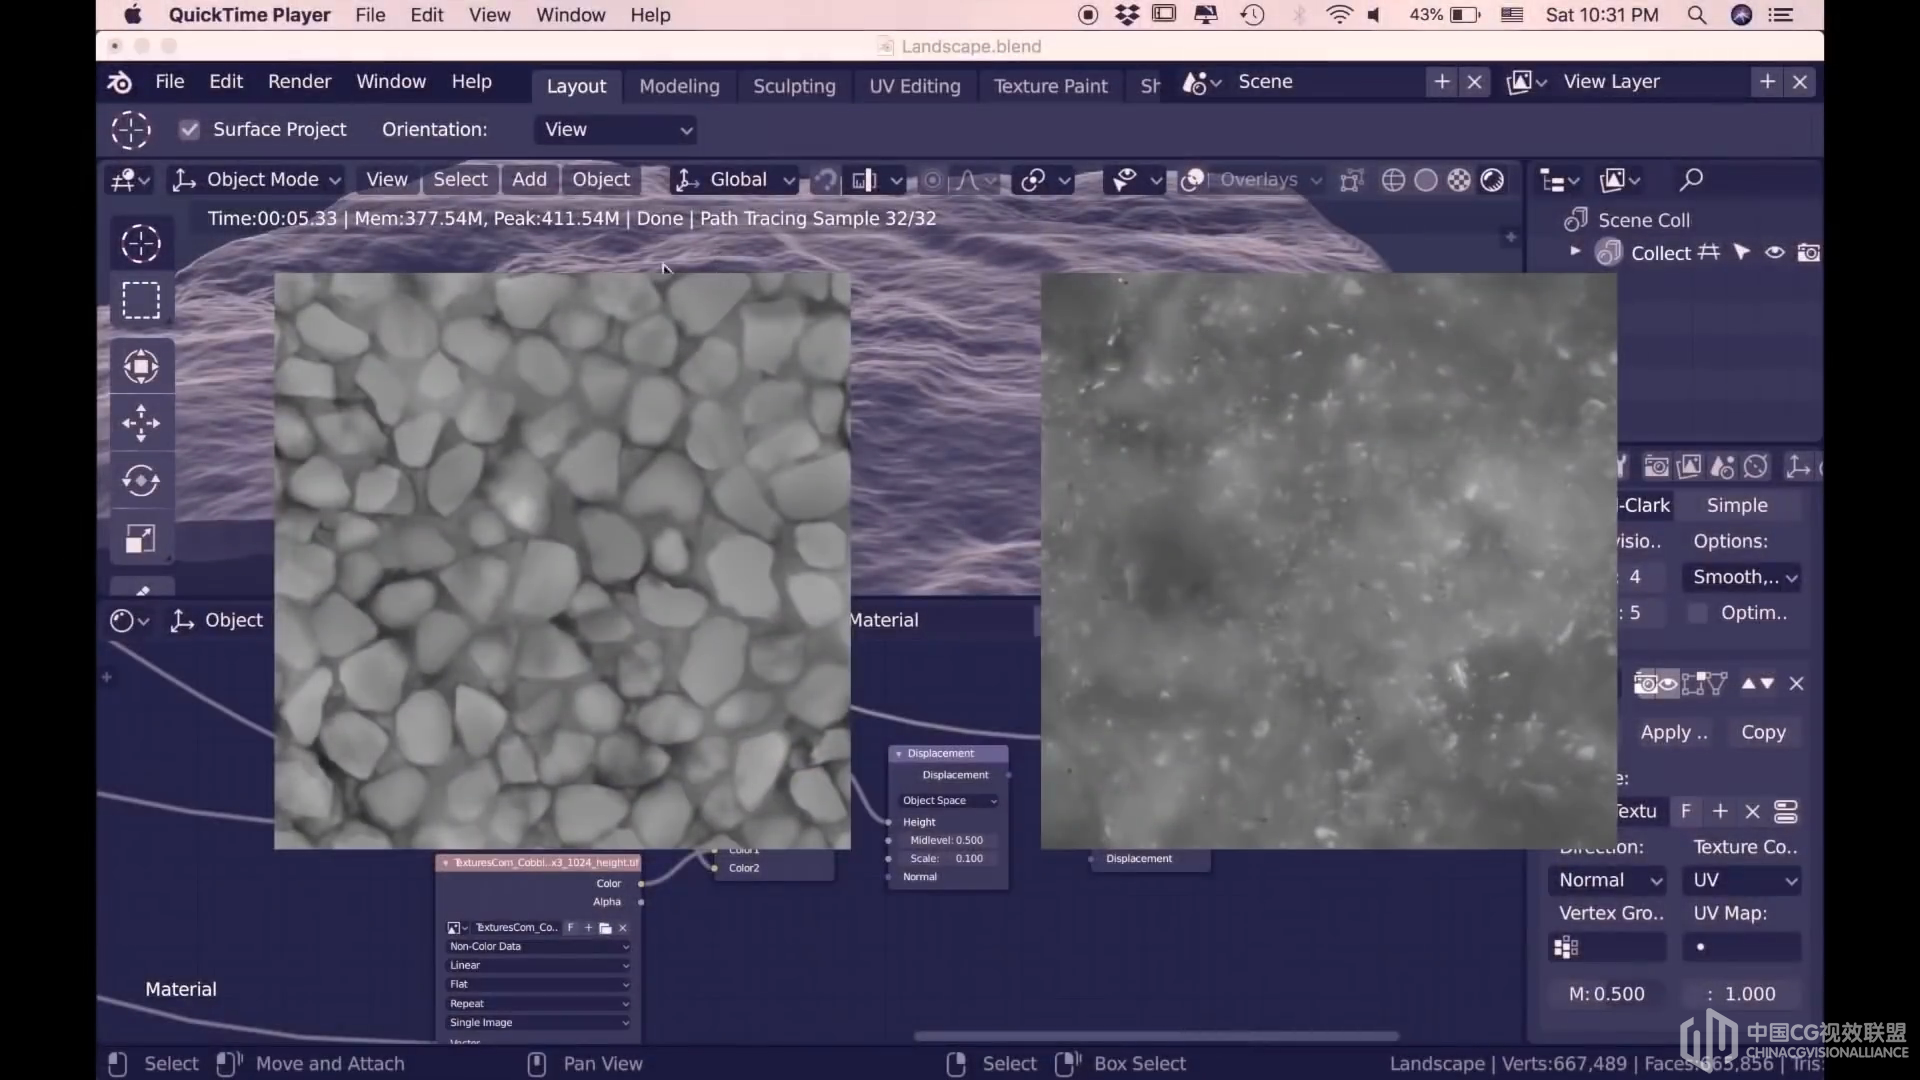Expand the Collection tree row
The width and height of the screenshot is (1920, 1080).
click(x=1575, y=252)
